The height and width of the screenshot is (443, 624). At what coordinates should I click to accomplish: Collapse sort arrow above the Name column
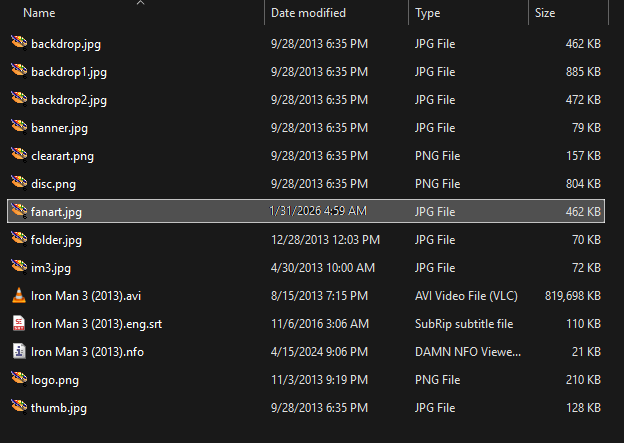(140, 3)
